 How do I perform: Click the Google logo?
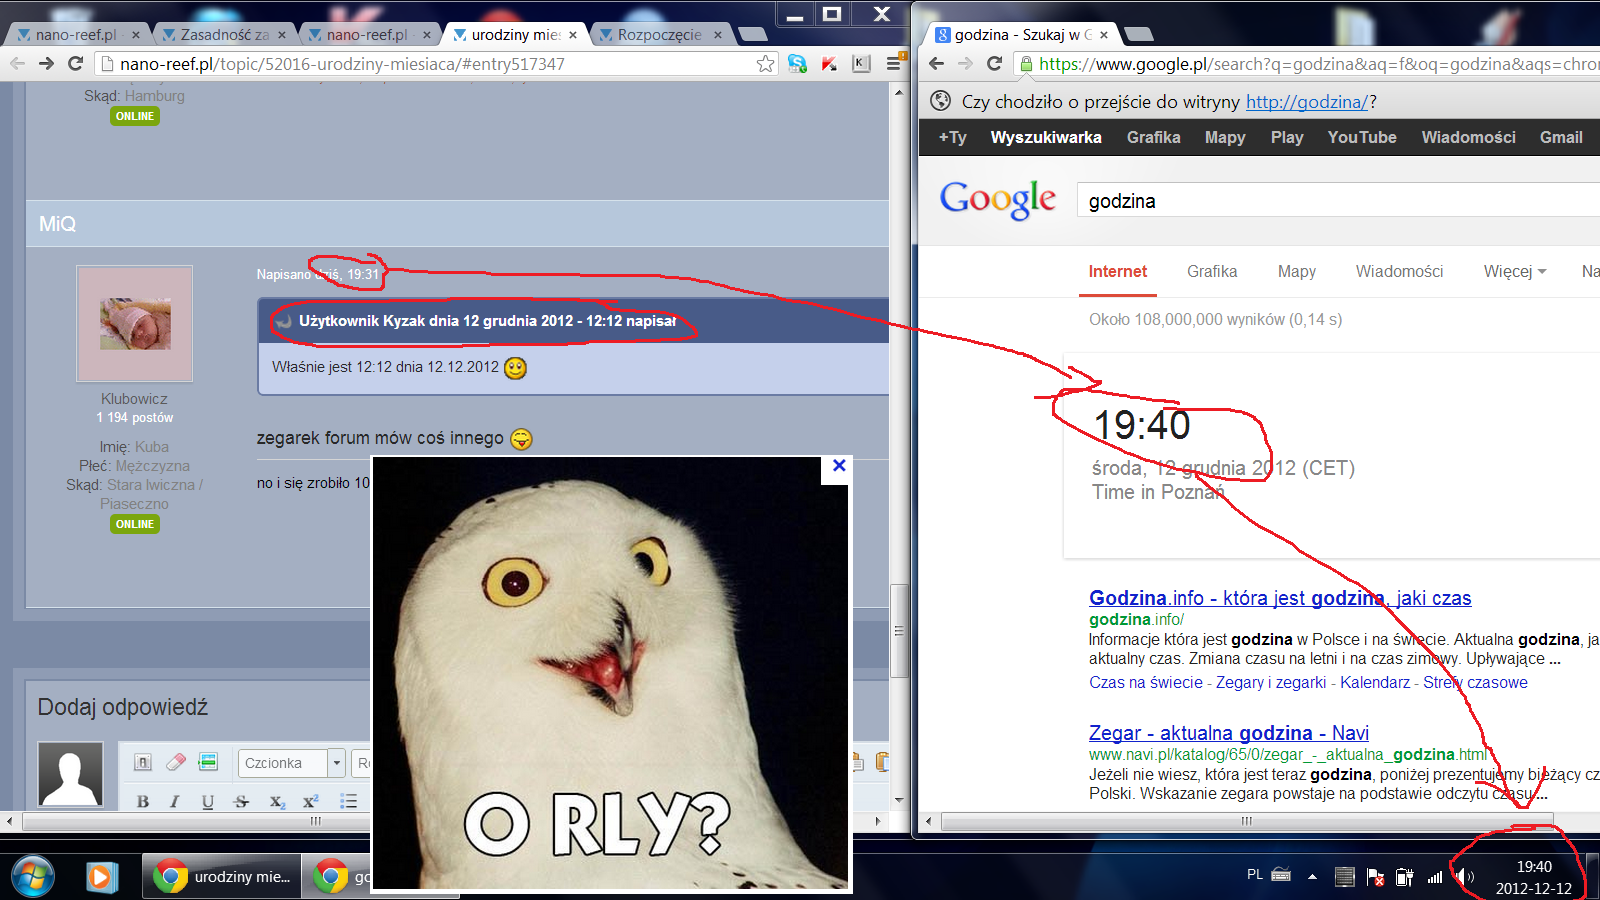tap(997, 200)
